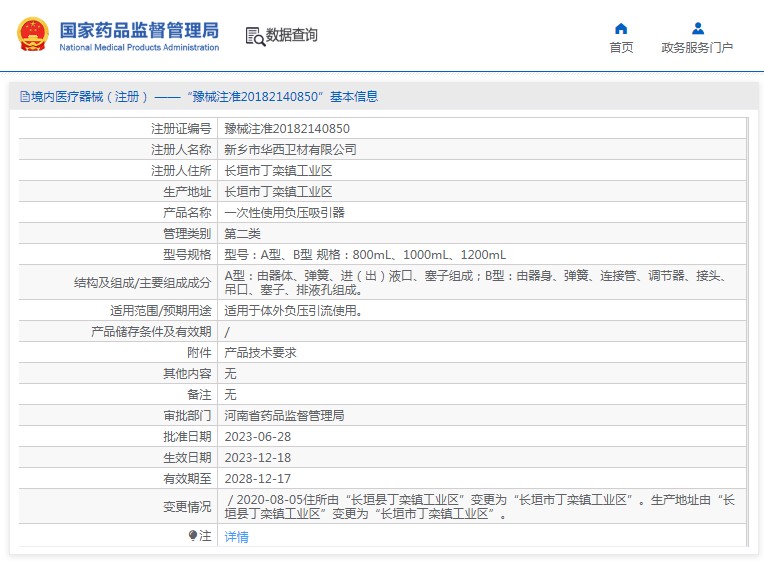Select the 批准日期 label
The image size is (764, 561).
click(187, 436)
